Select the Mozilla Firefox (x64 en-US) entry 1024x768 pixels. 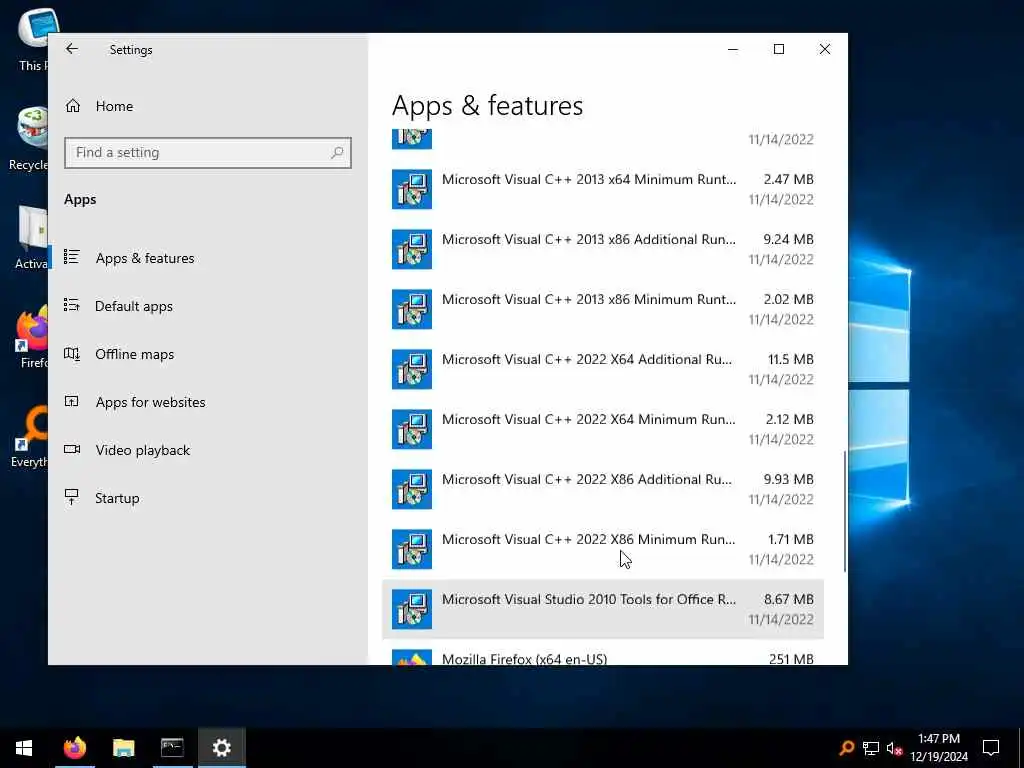[x=603, y=653]
